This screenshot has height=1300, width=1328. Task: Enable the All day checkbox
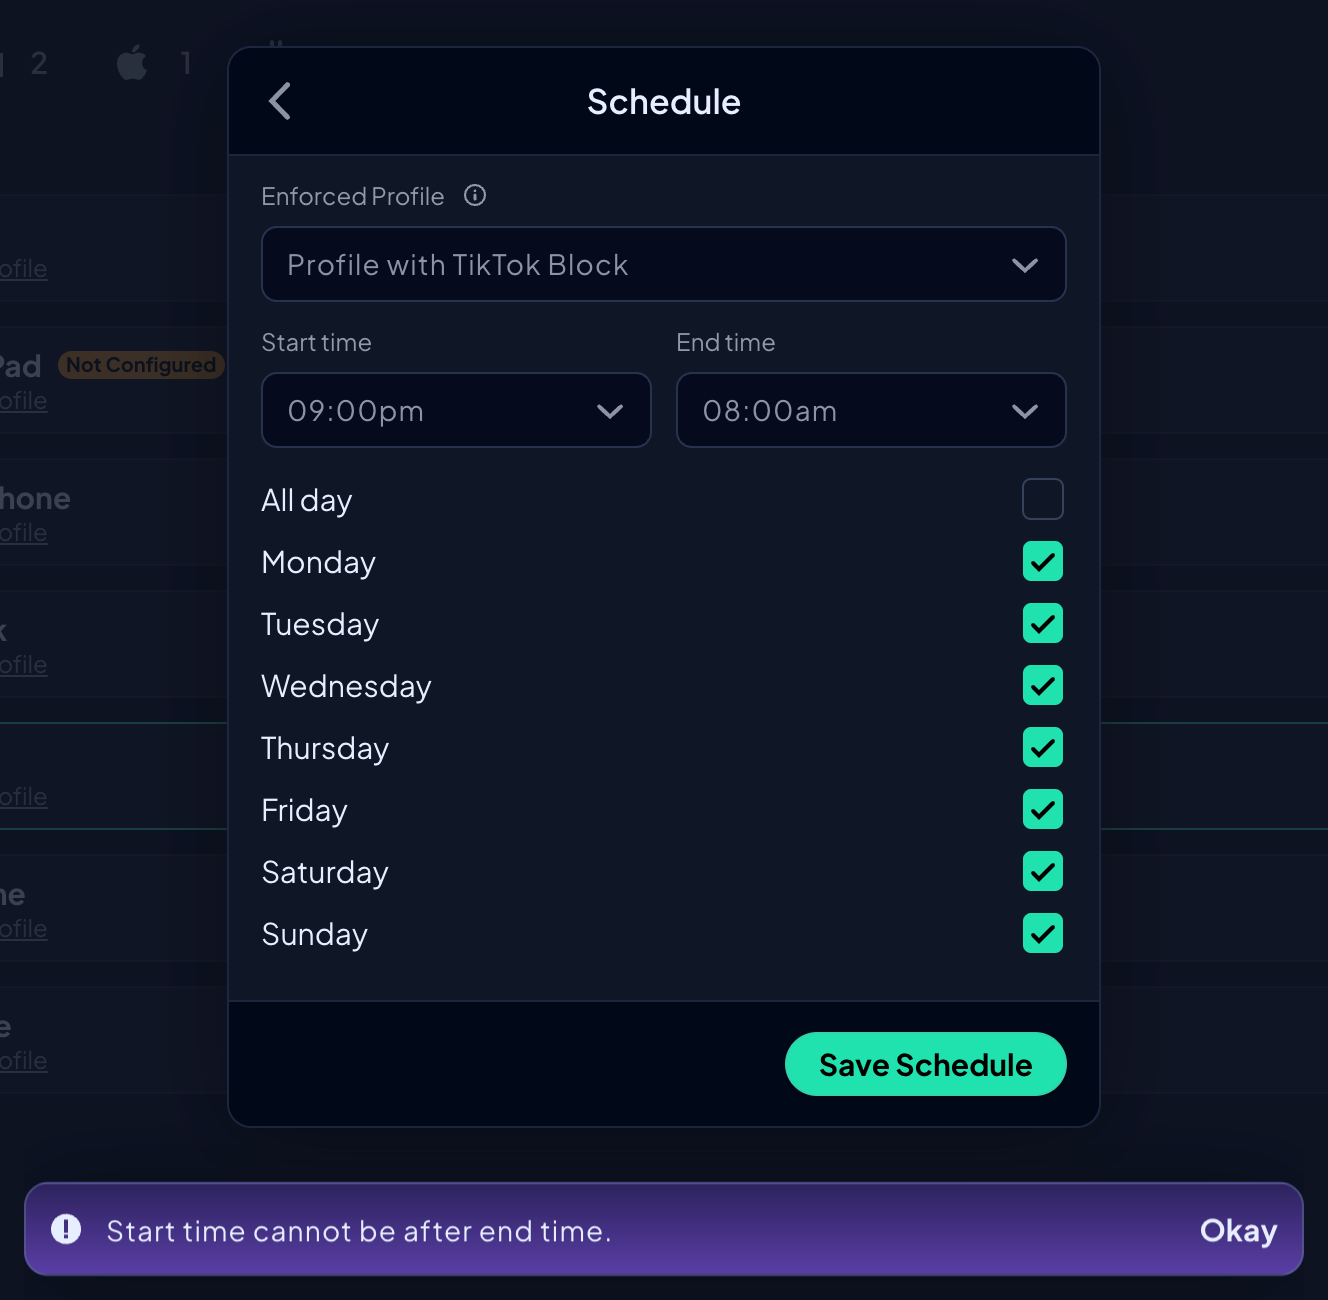pyautogui.click(x=1042, y=499)
